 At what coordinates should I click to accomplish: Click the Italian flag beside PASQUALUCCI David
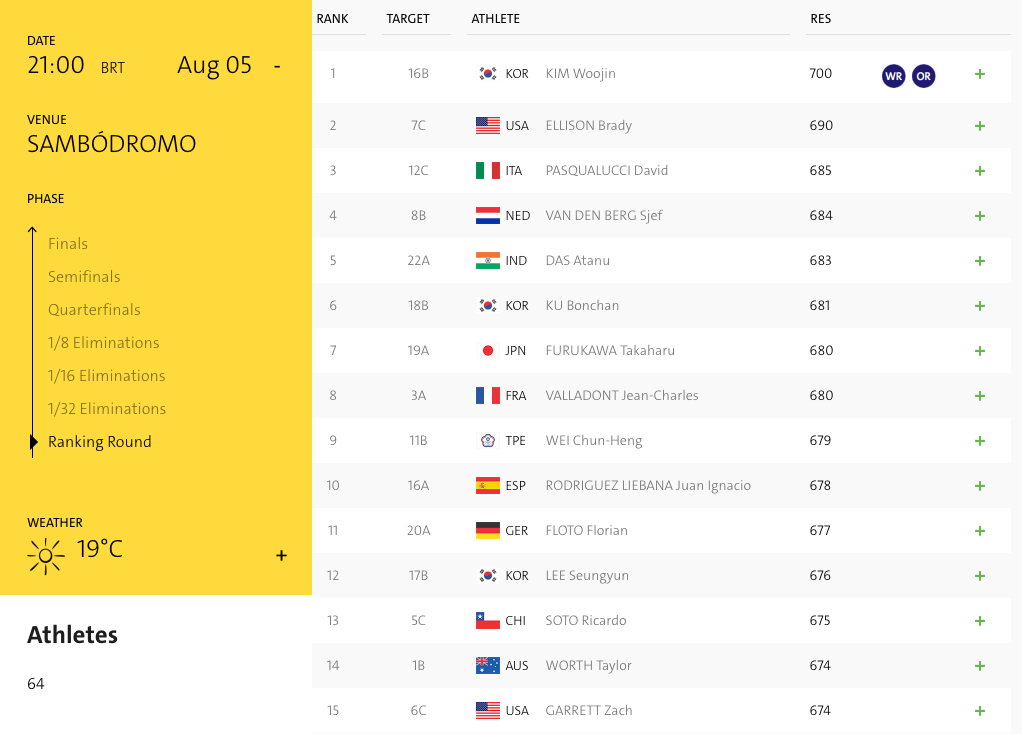tap(488, 171)
